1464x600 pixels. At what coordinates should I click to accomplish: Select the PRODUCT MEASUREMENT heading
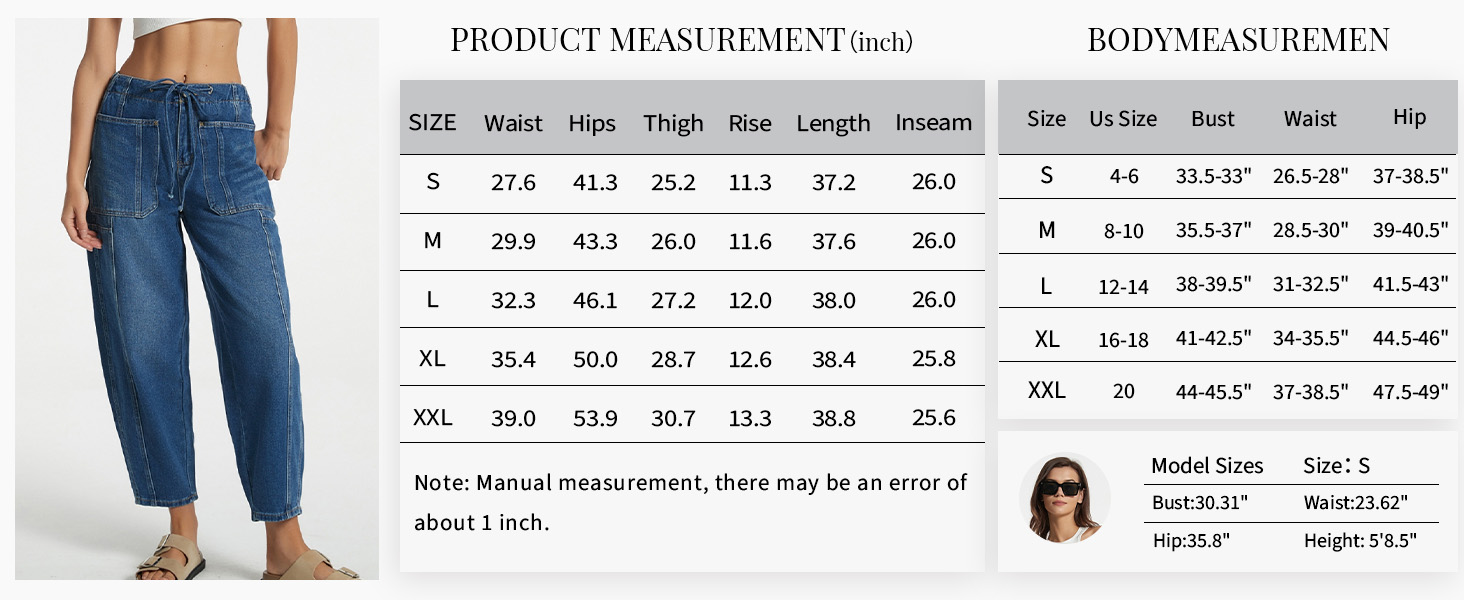point(681,41)
